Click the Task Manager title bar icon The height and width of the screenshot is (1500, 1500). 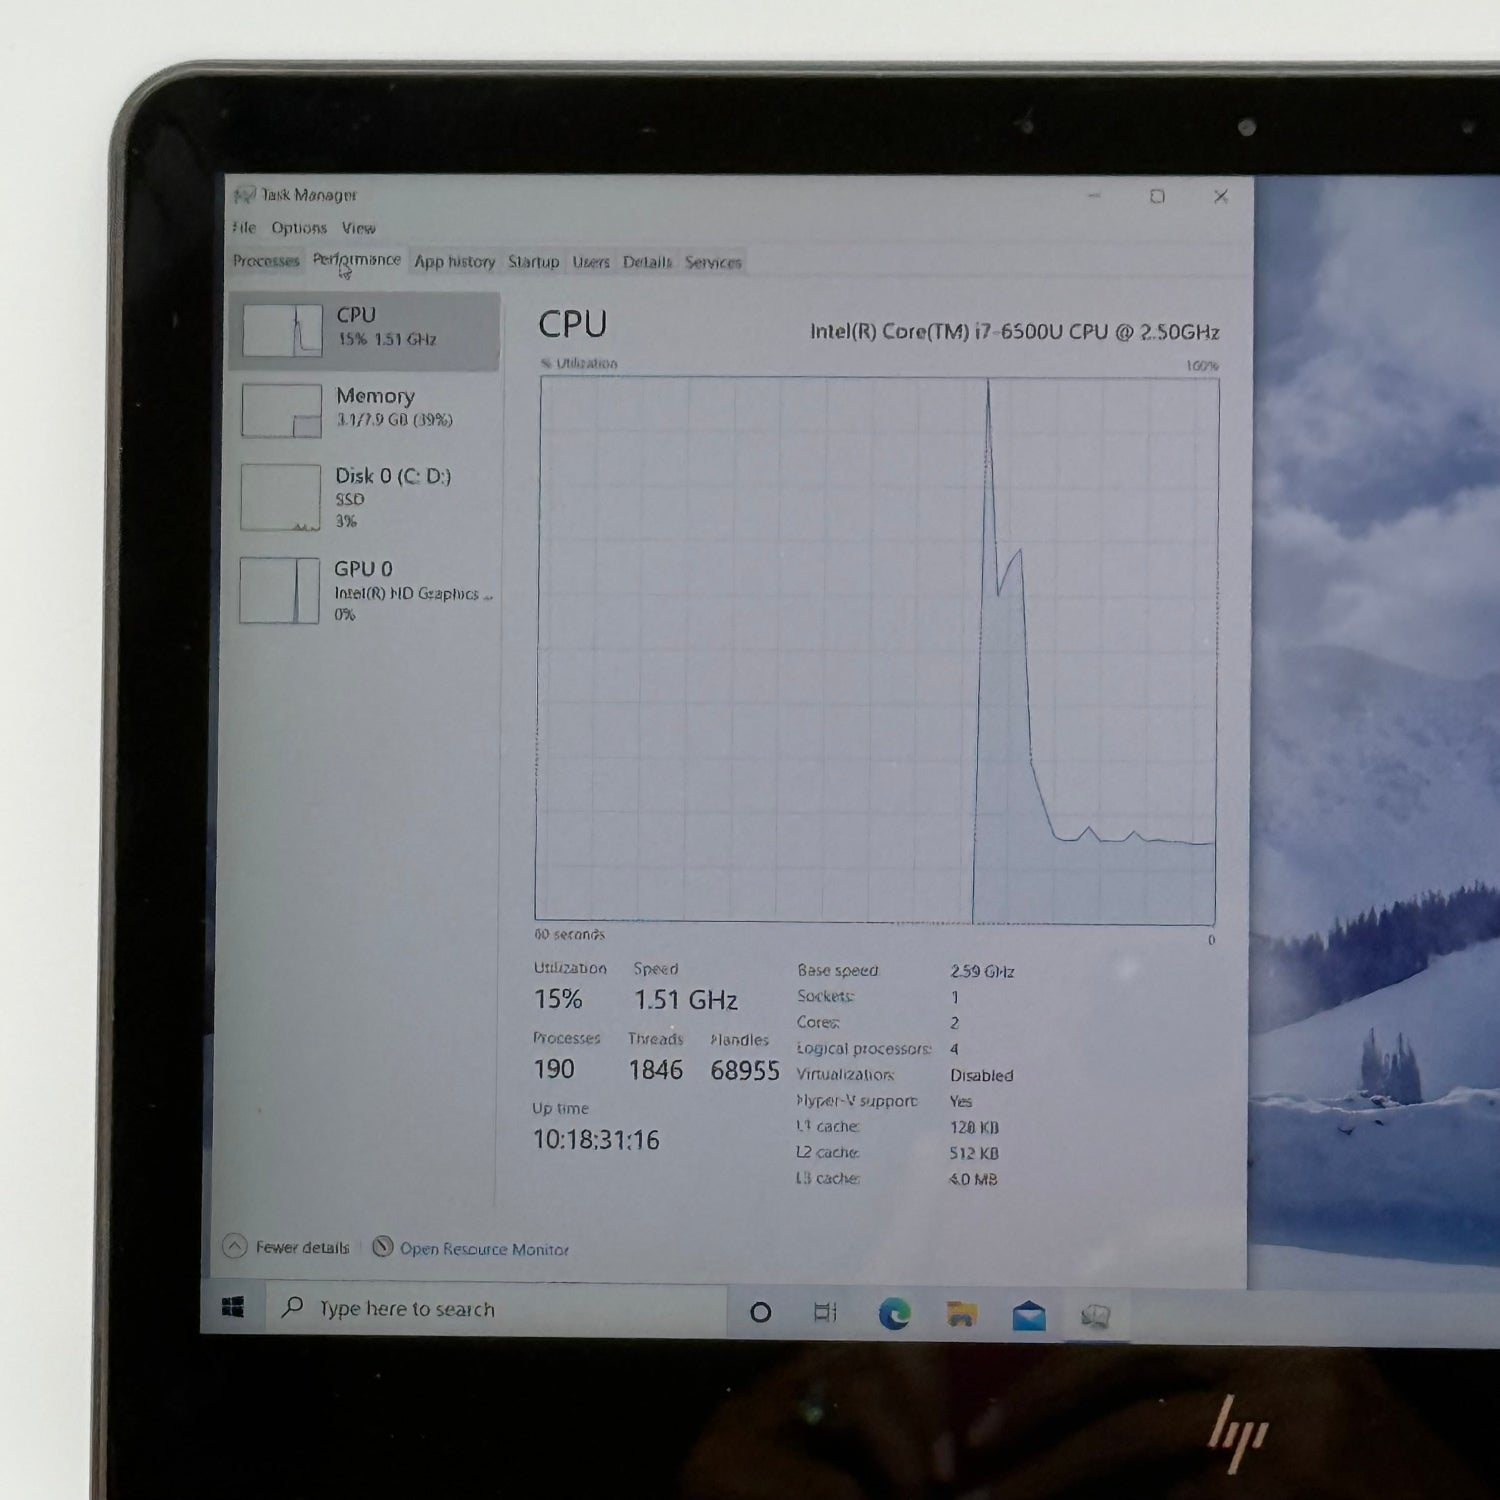[x=245, y=194]
